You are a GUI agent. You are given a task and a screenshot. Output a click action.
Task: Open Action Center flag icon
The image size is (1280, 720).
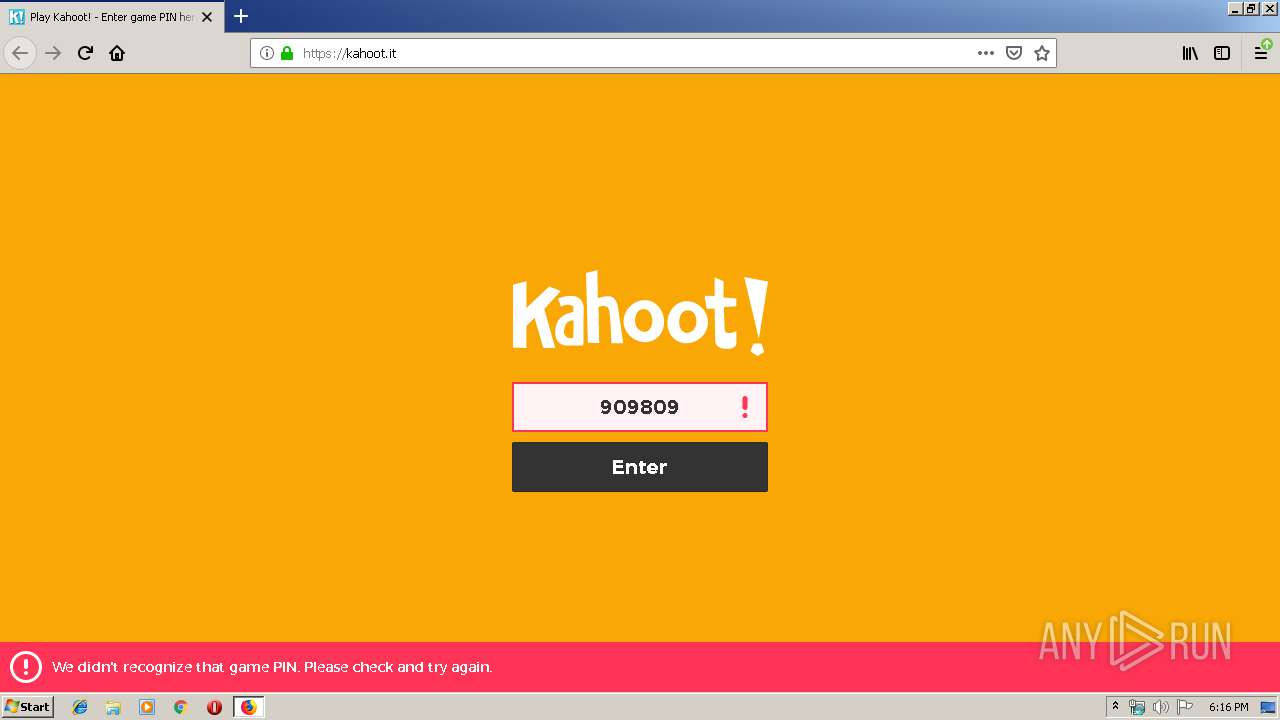tap(1185, 707)
